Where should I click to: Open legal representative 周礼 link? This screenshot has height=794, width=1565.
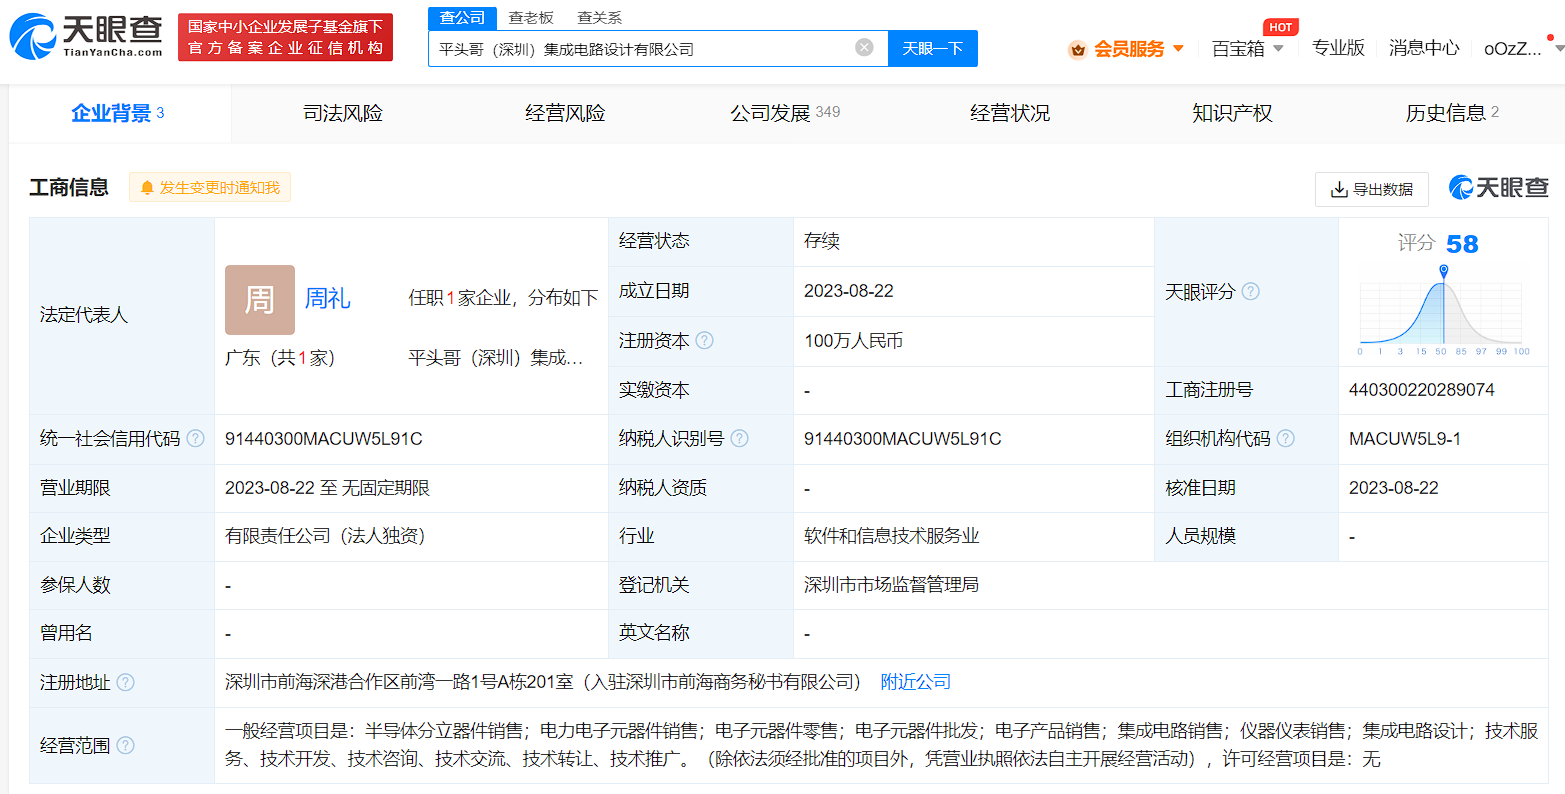(327, 299)
